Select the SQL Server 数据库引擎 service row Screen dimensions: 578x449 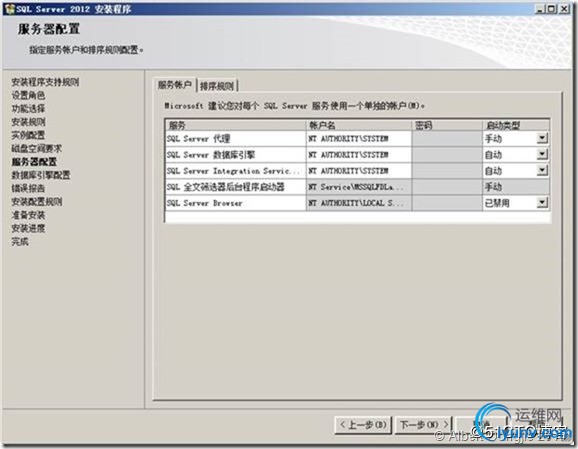(357, 154)
